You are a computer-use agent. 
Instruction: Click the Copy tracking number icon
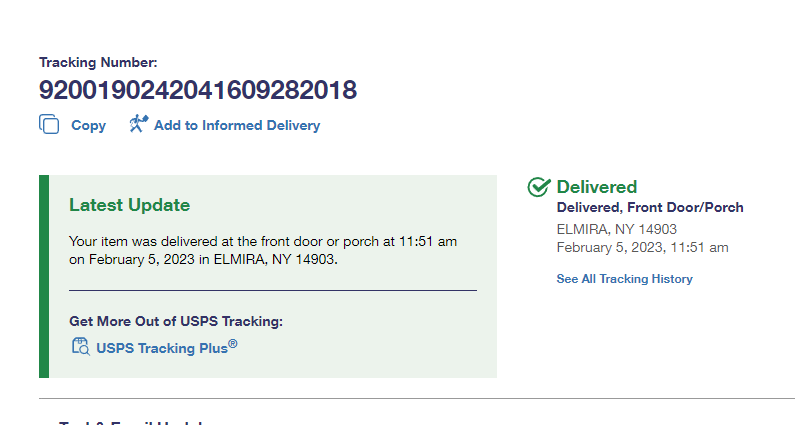click(49, 124)
